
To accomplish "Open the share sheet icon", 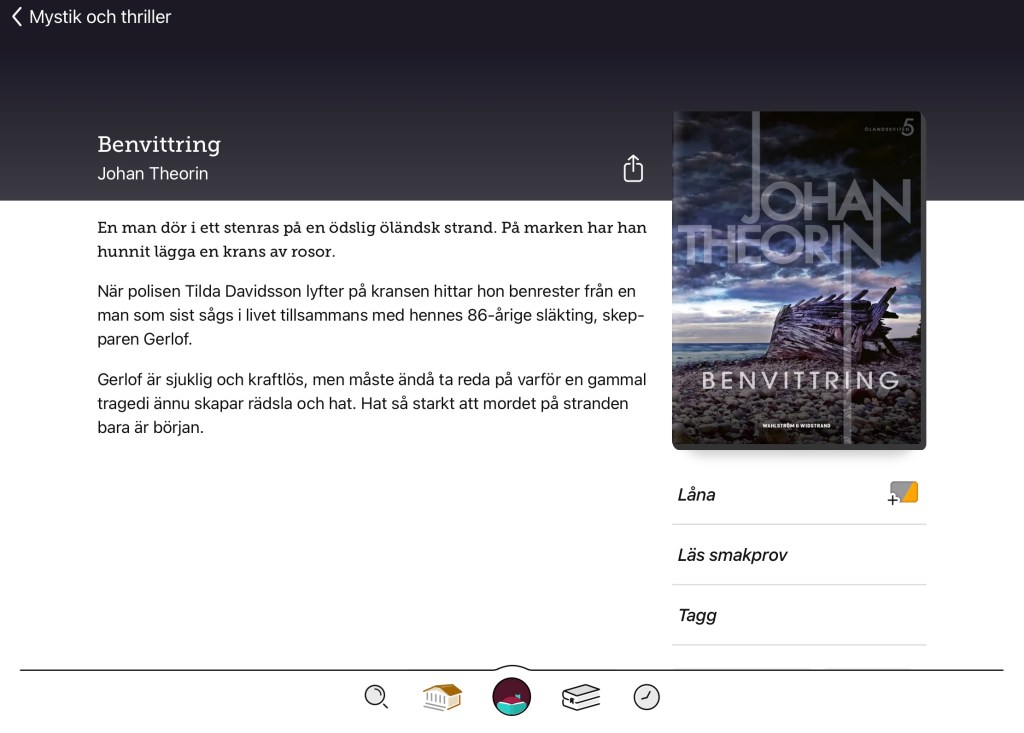I will click(x=633, y=169).
